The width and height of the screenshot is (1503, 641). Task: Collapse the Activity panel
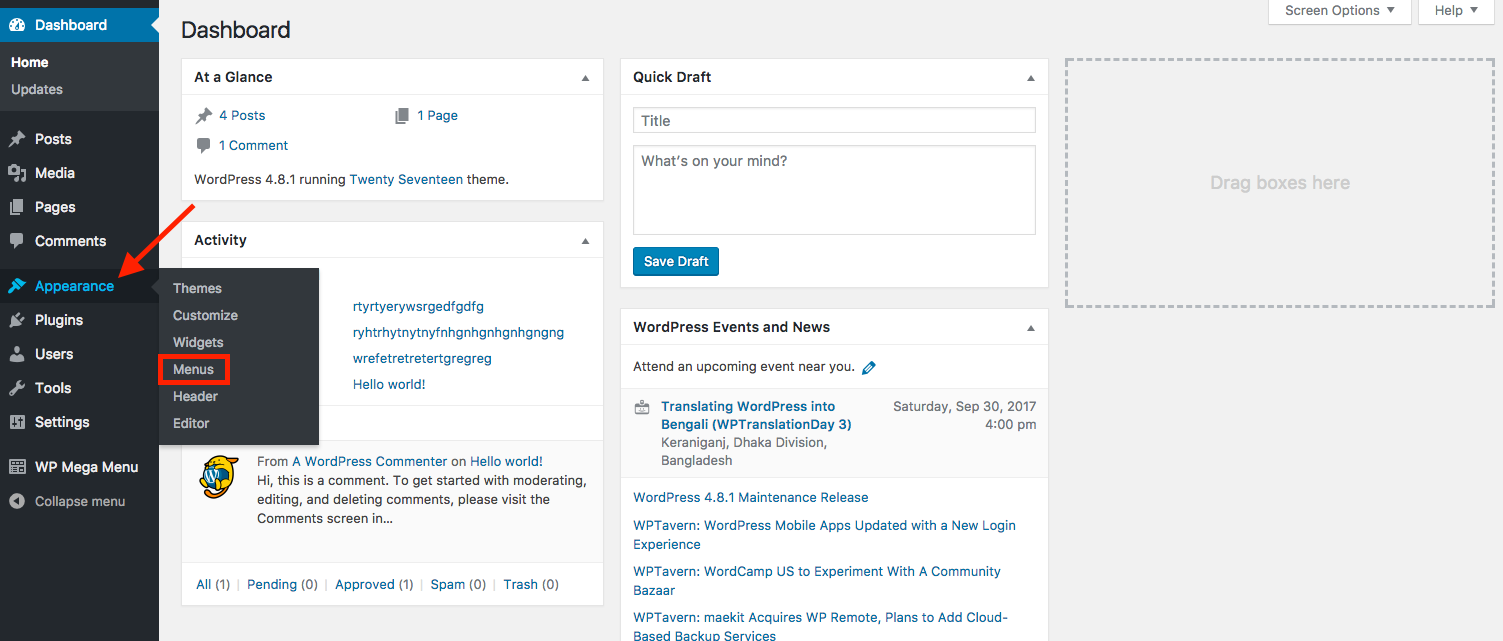tap(586, 241)
